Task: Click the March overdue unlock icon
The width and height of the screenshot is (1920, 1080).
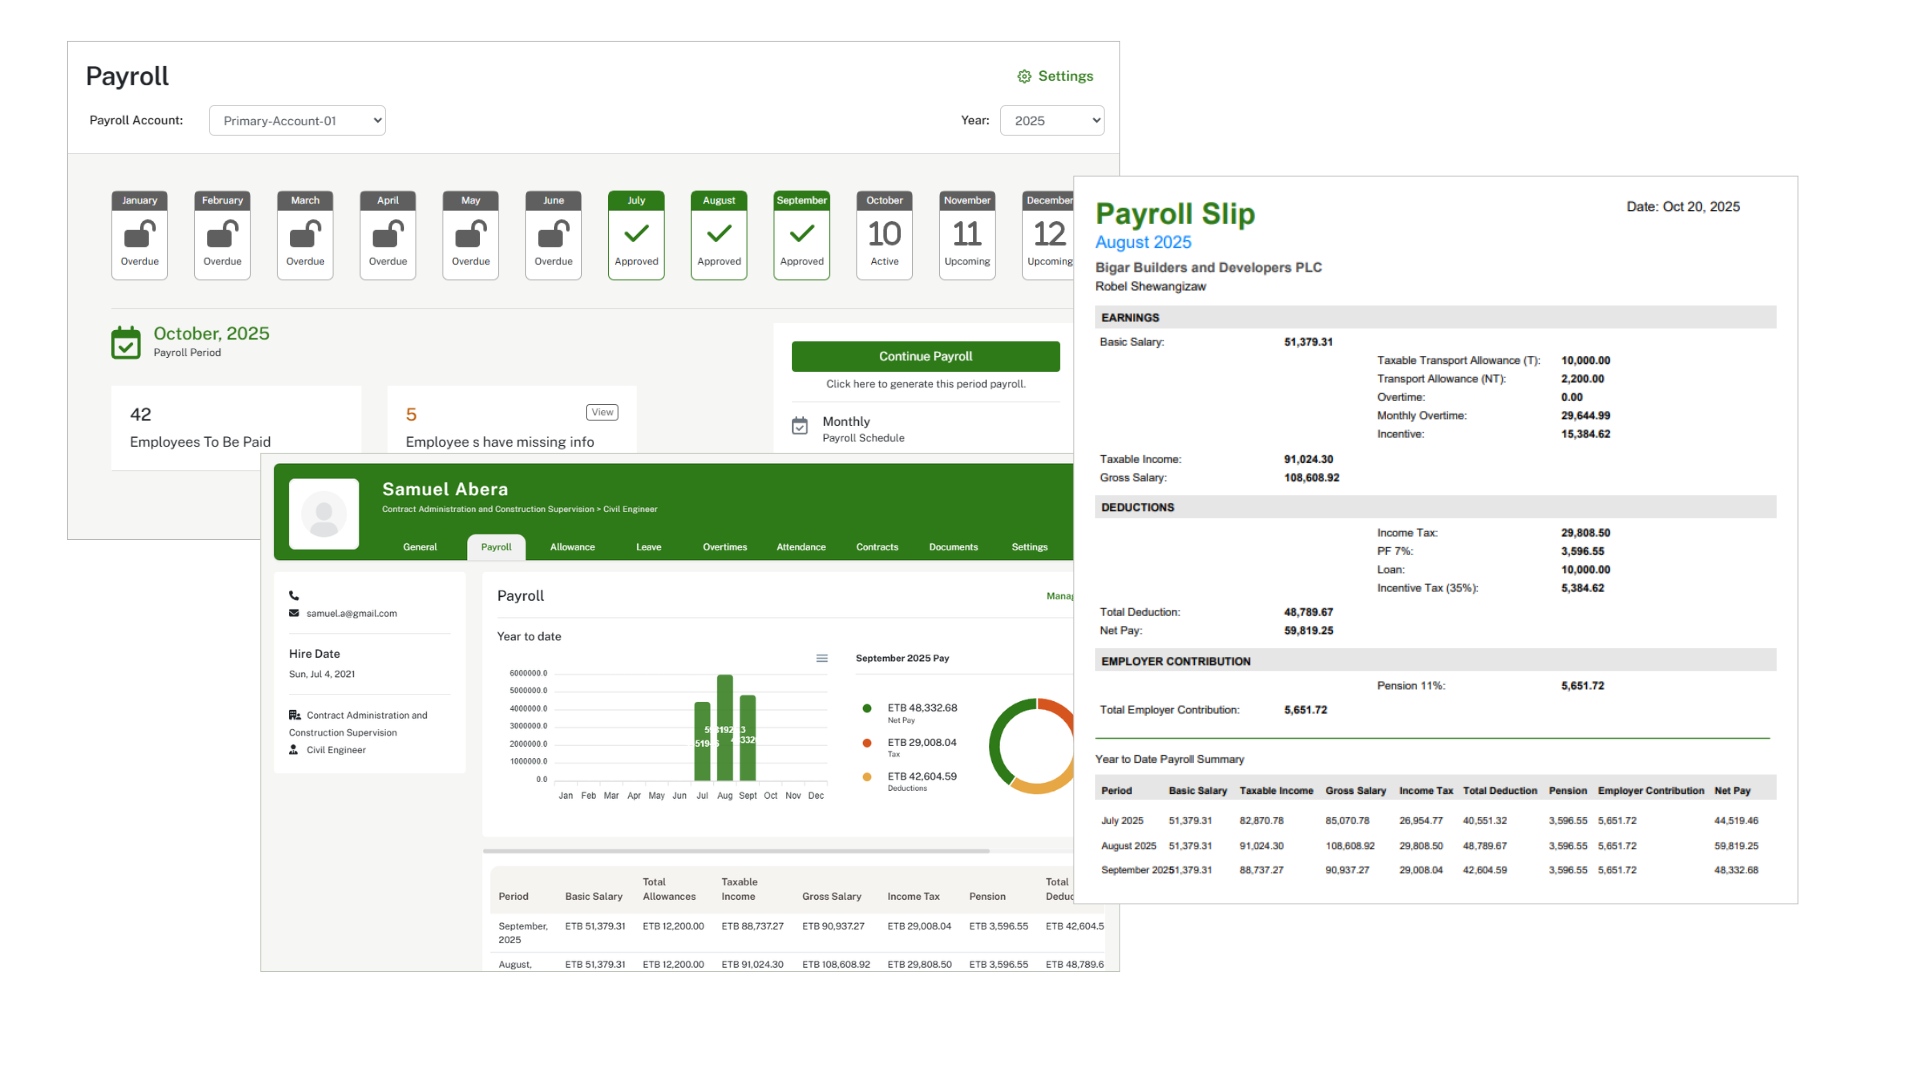Action: tap(305, 234)
